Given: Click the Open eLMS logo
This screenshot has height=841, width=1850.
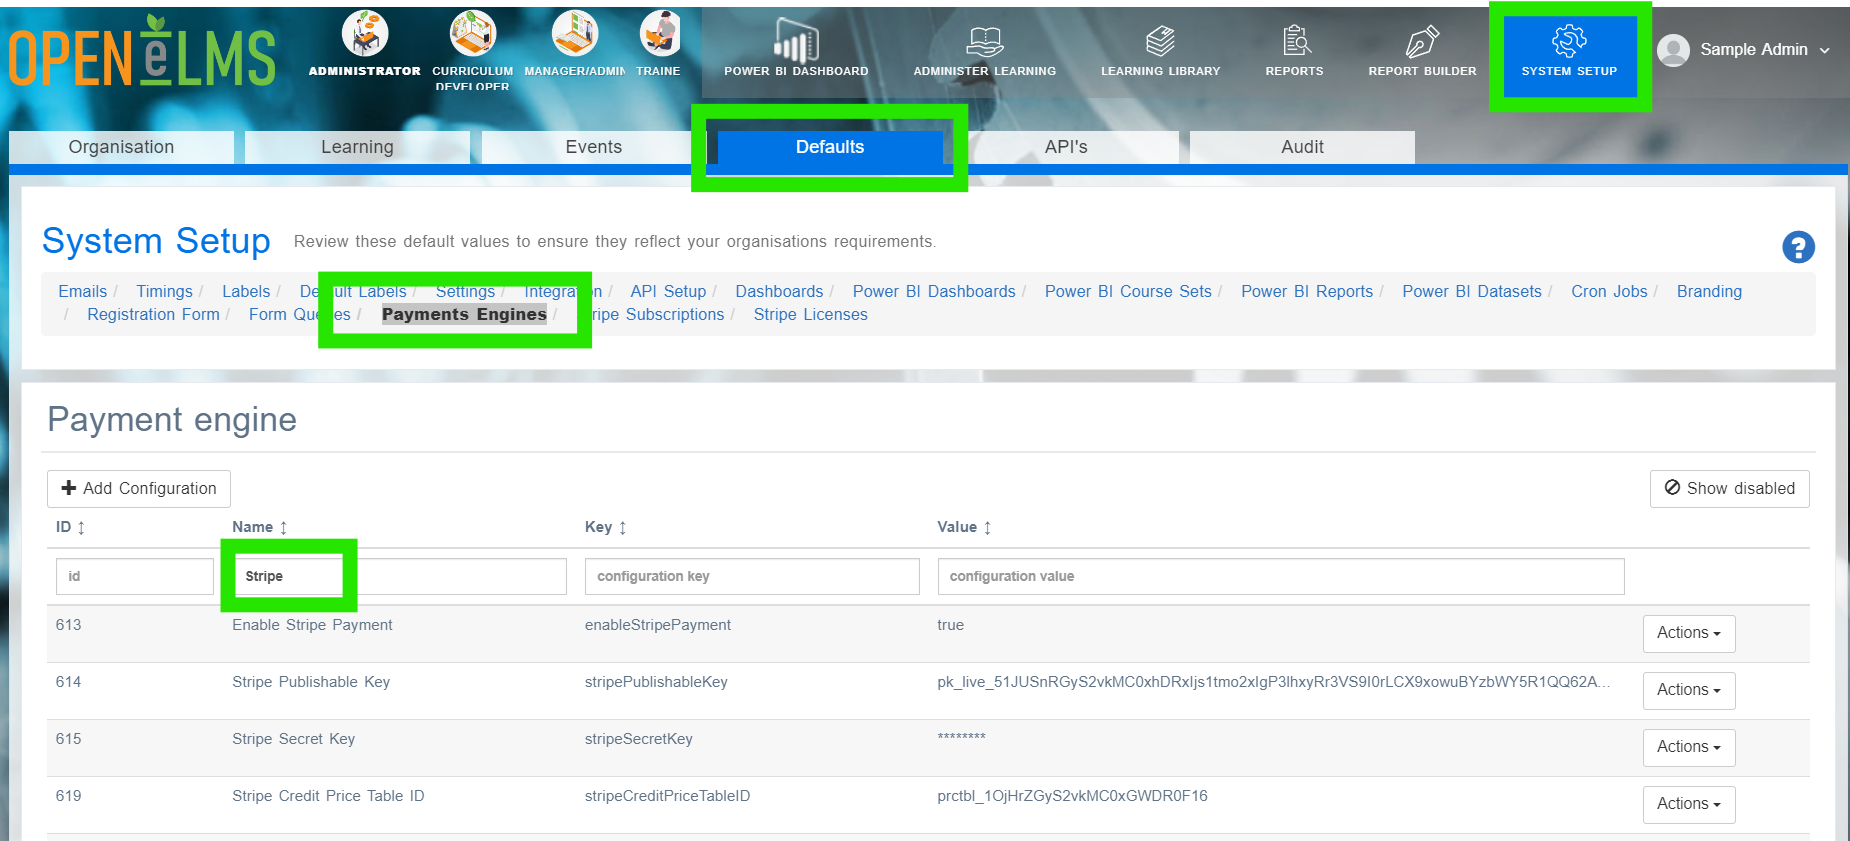Looking at the screenshot, I should [x=142, y=53].
